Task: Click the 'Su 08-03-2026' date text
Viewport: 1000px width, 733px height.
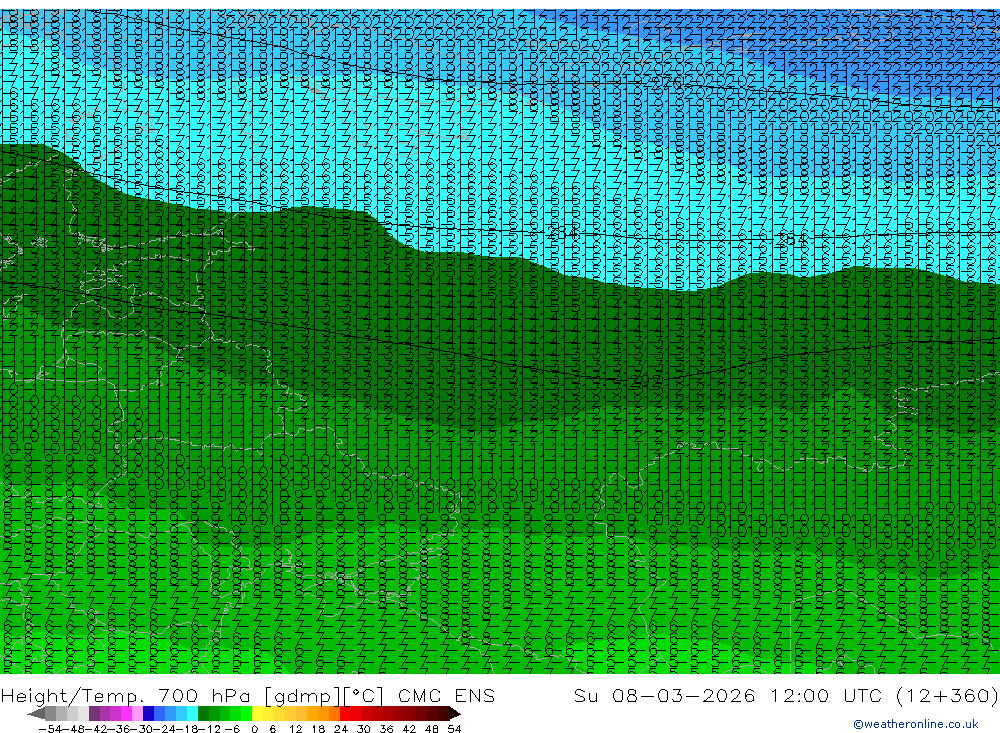Action: [665, 695]
